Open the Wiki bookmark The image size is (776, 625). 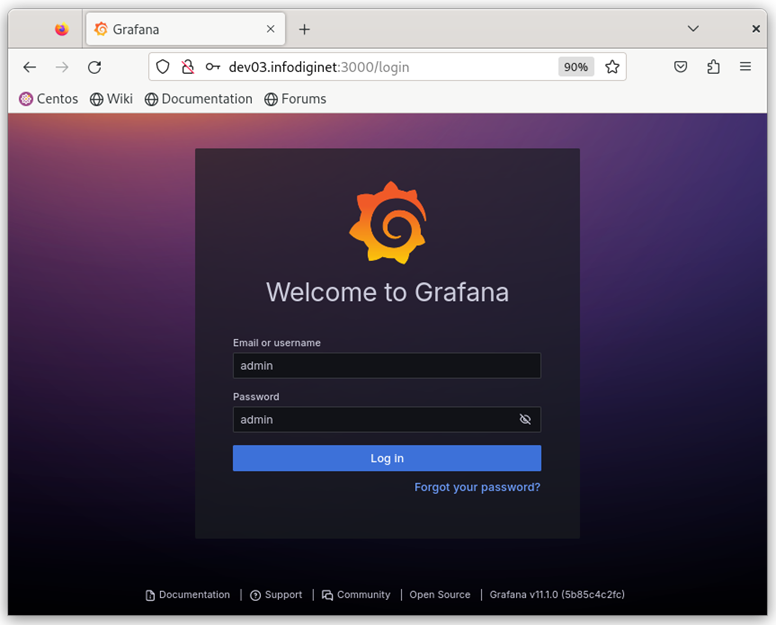pyautogui.click(x=111, y=99)
